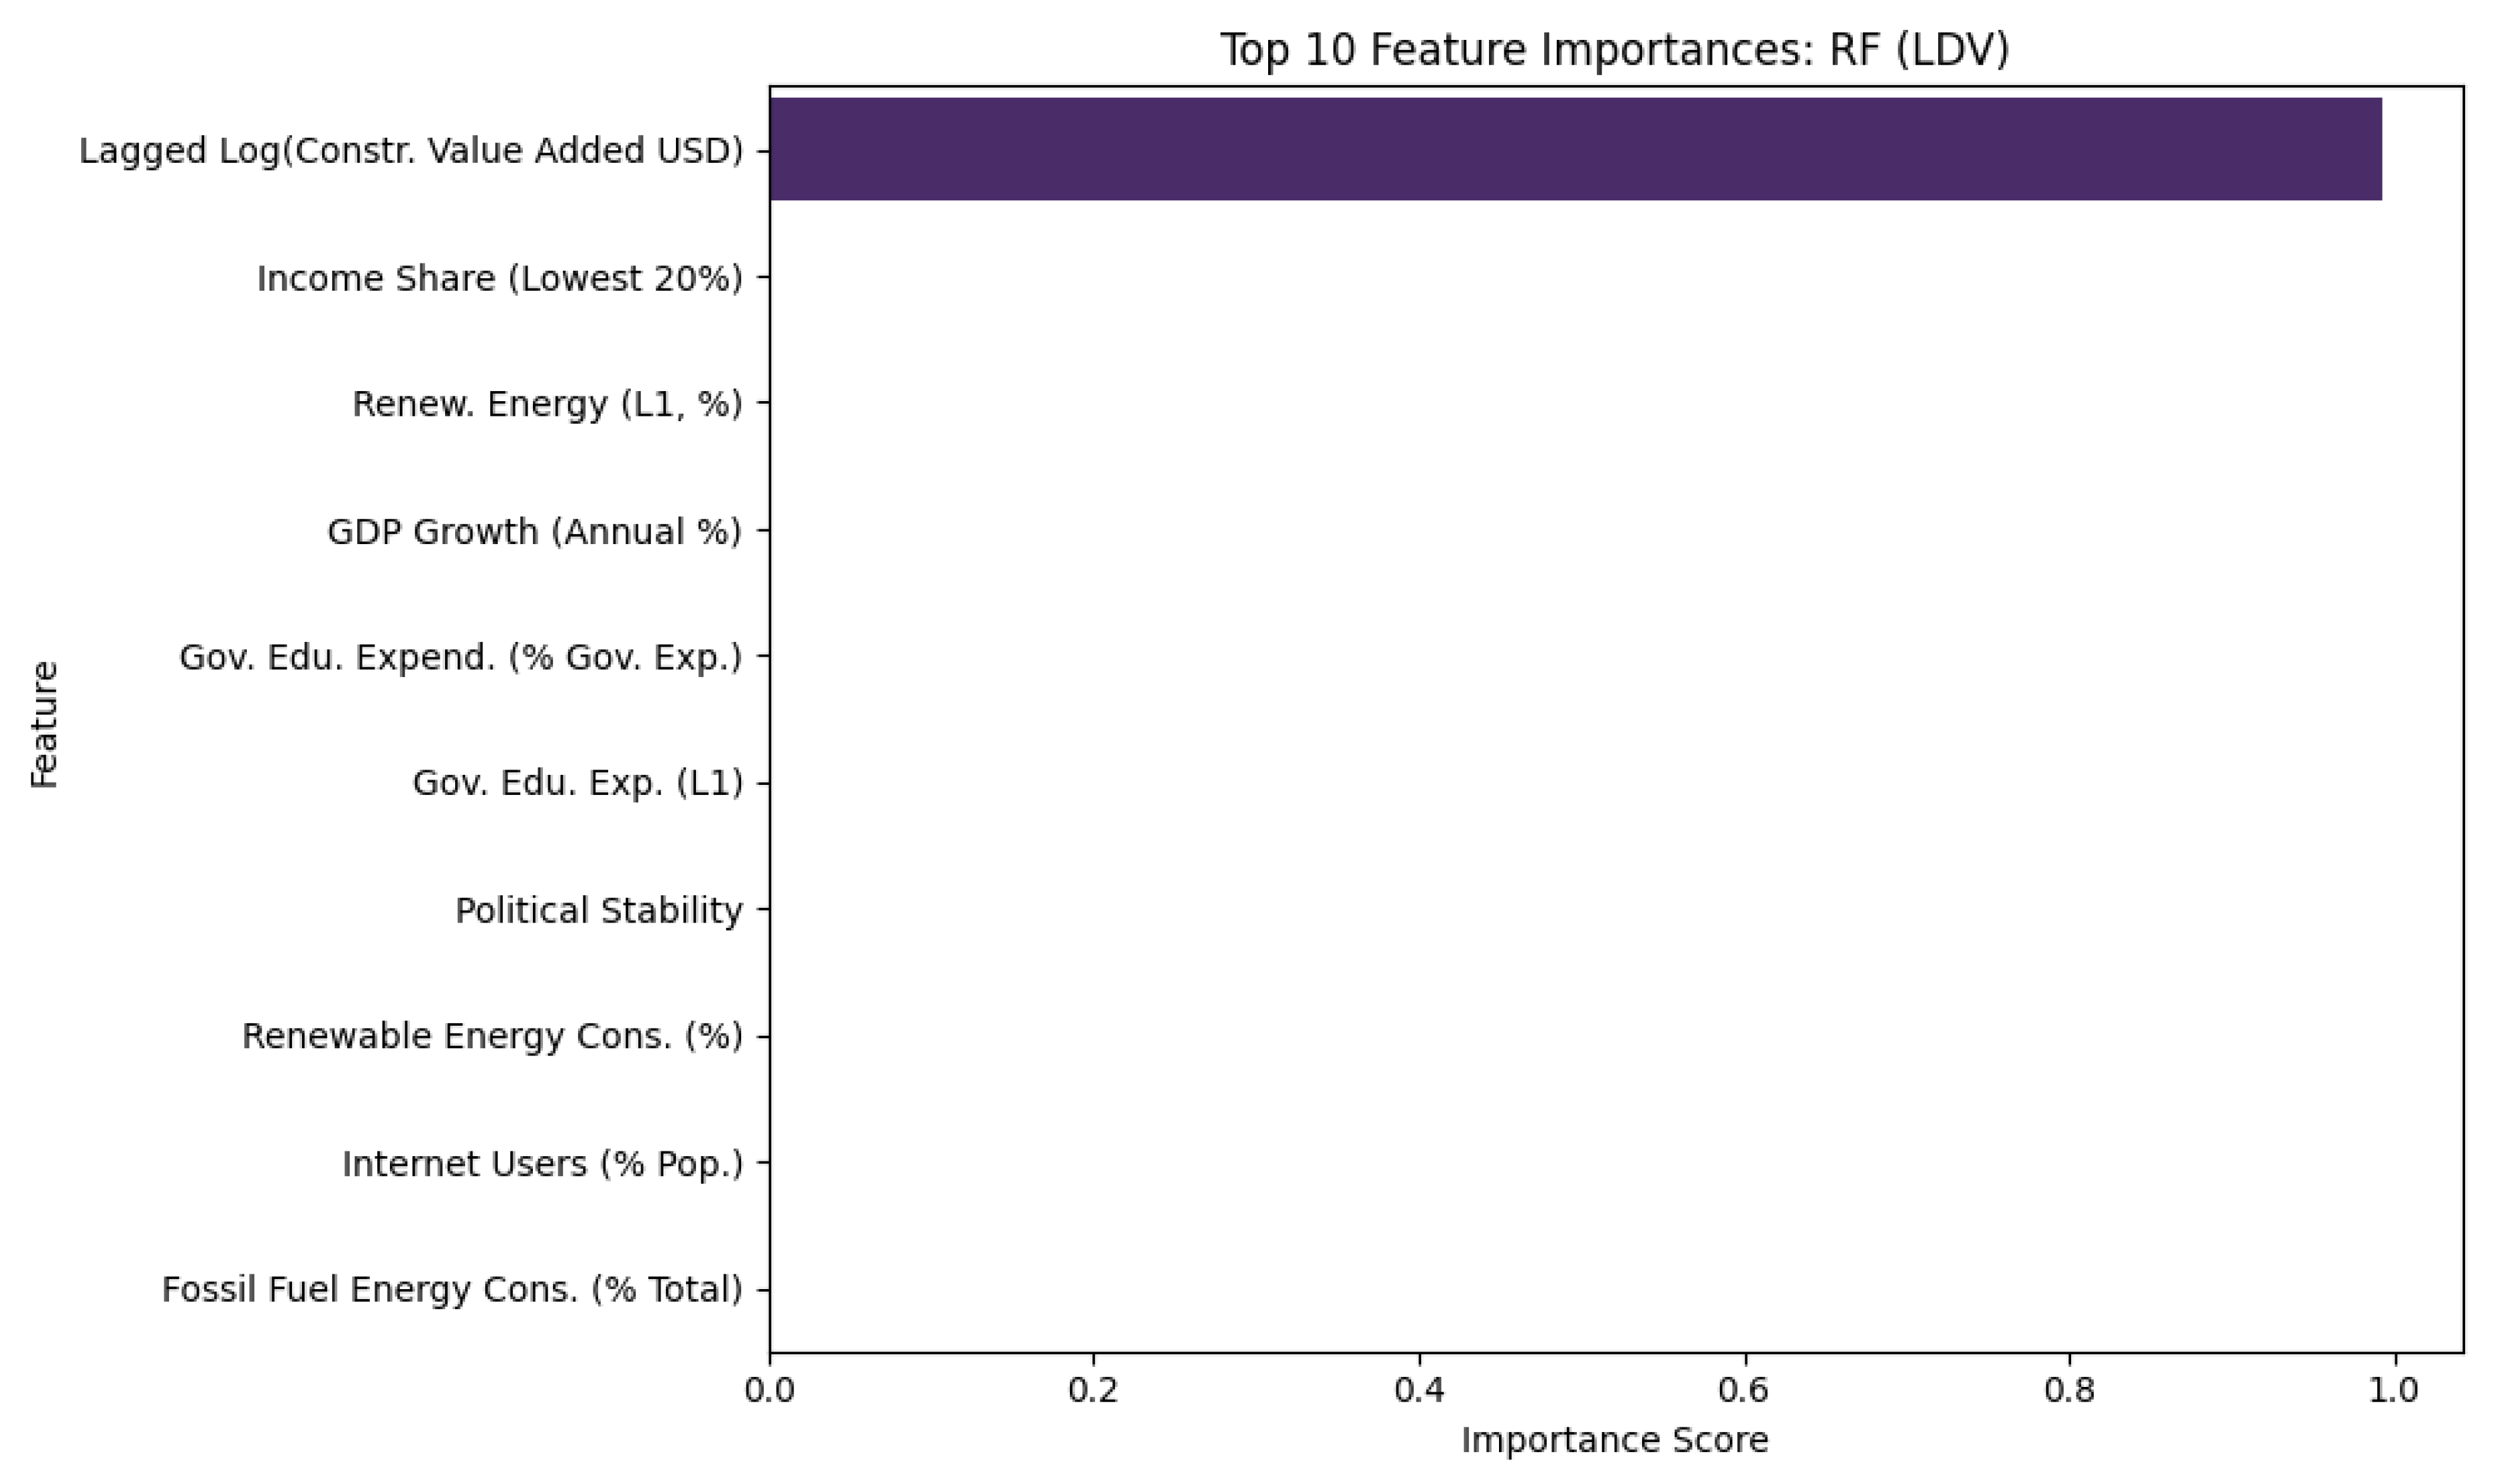Click the 0.0 tick on the x-axis
Screen dimensions: 2497x1484
point(769,1391)
